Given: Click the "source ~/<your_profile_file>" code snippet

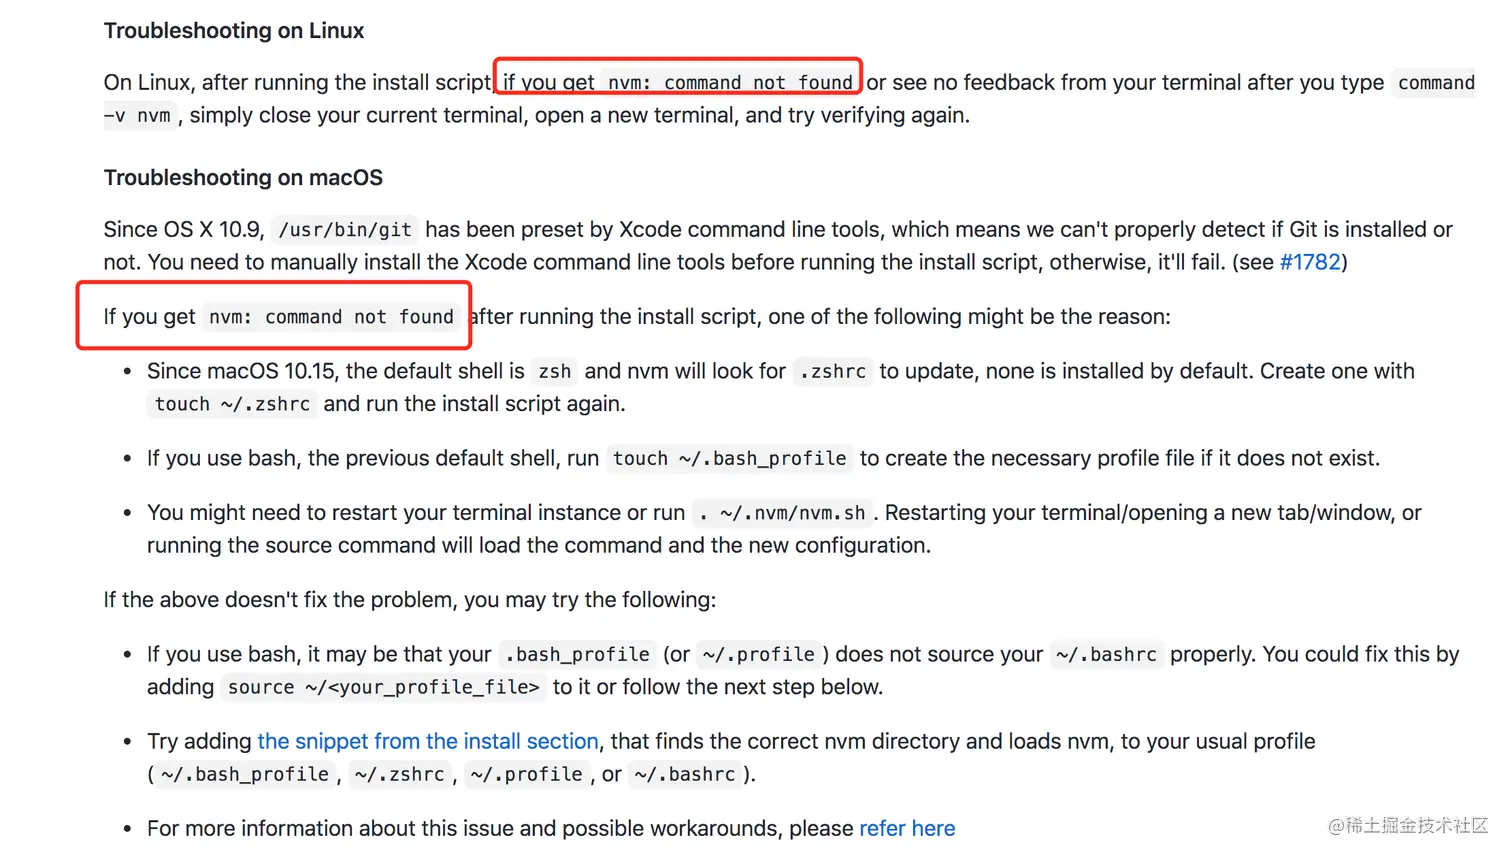Looking at the screenshot, I should point(383,687).
